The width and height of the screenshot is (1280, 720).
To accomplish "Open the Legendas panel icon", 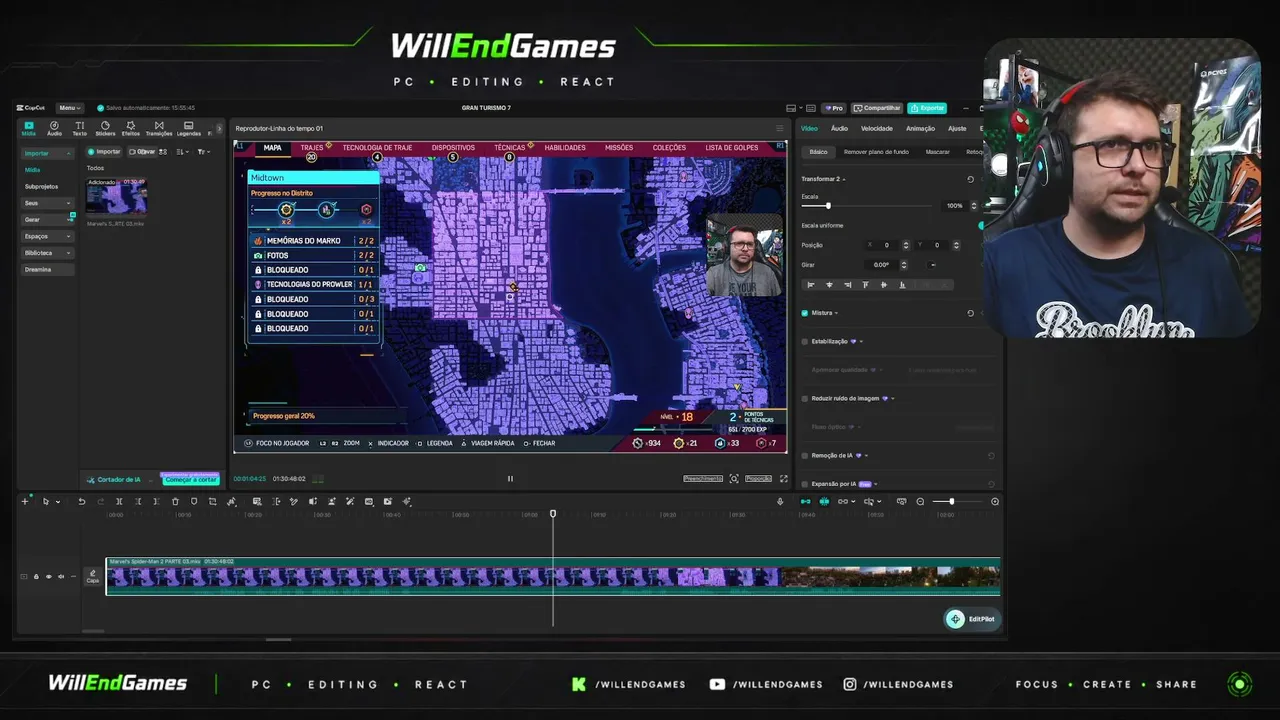I will (x=188, y=128).
